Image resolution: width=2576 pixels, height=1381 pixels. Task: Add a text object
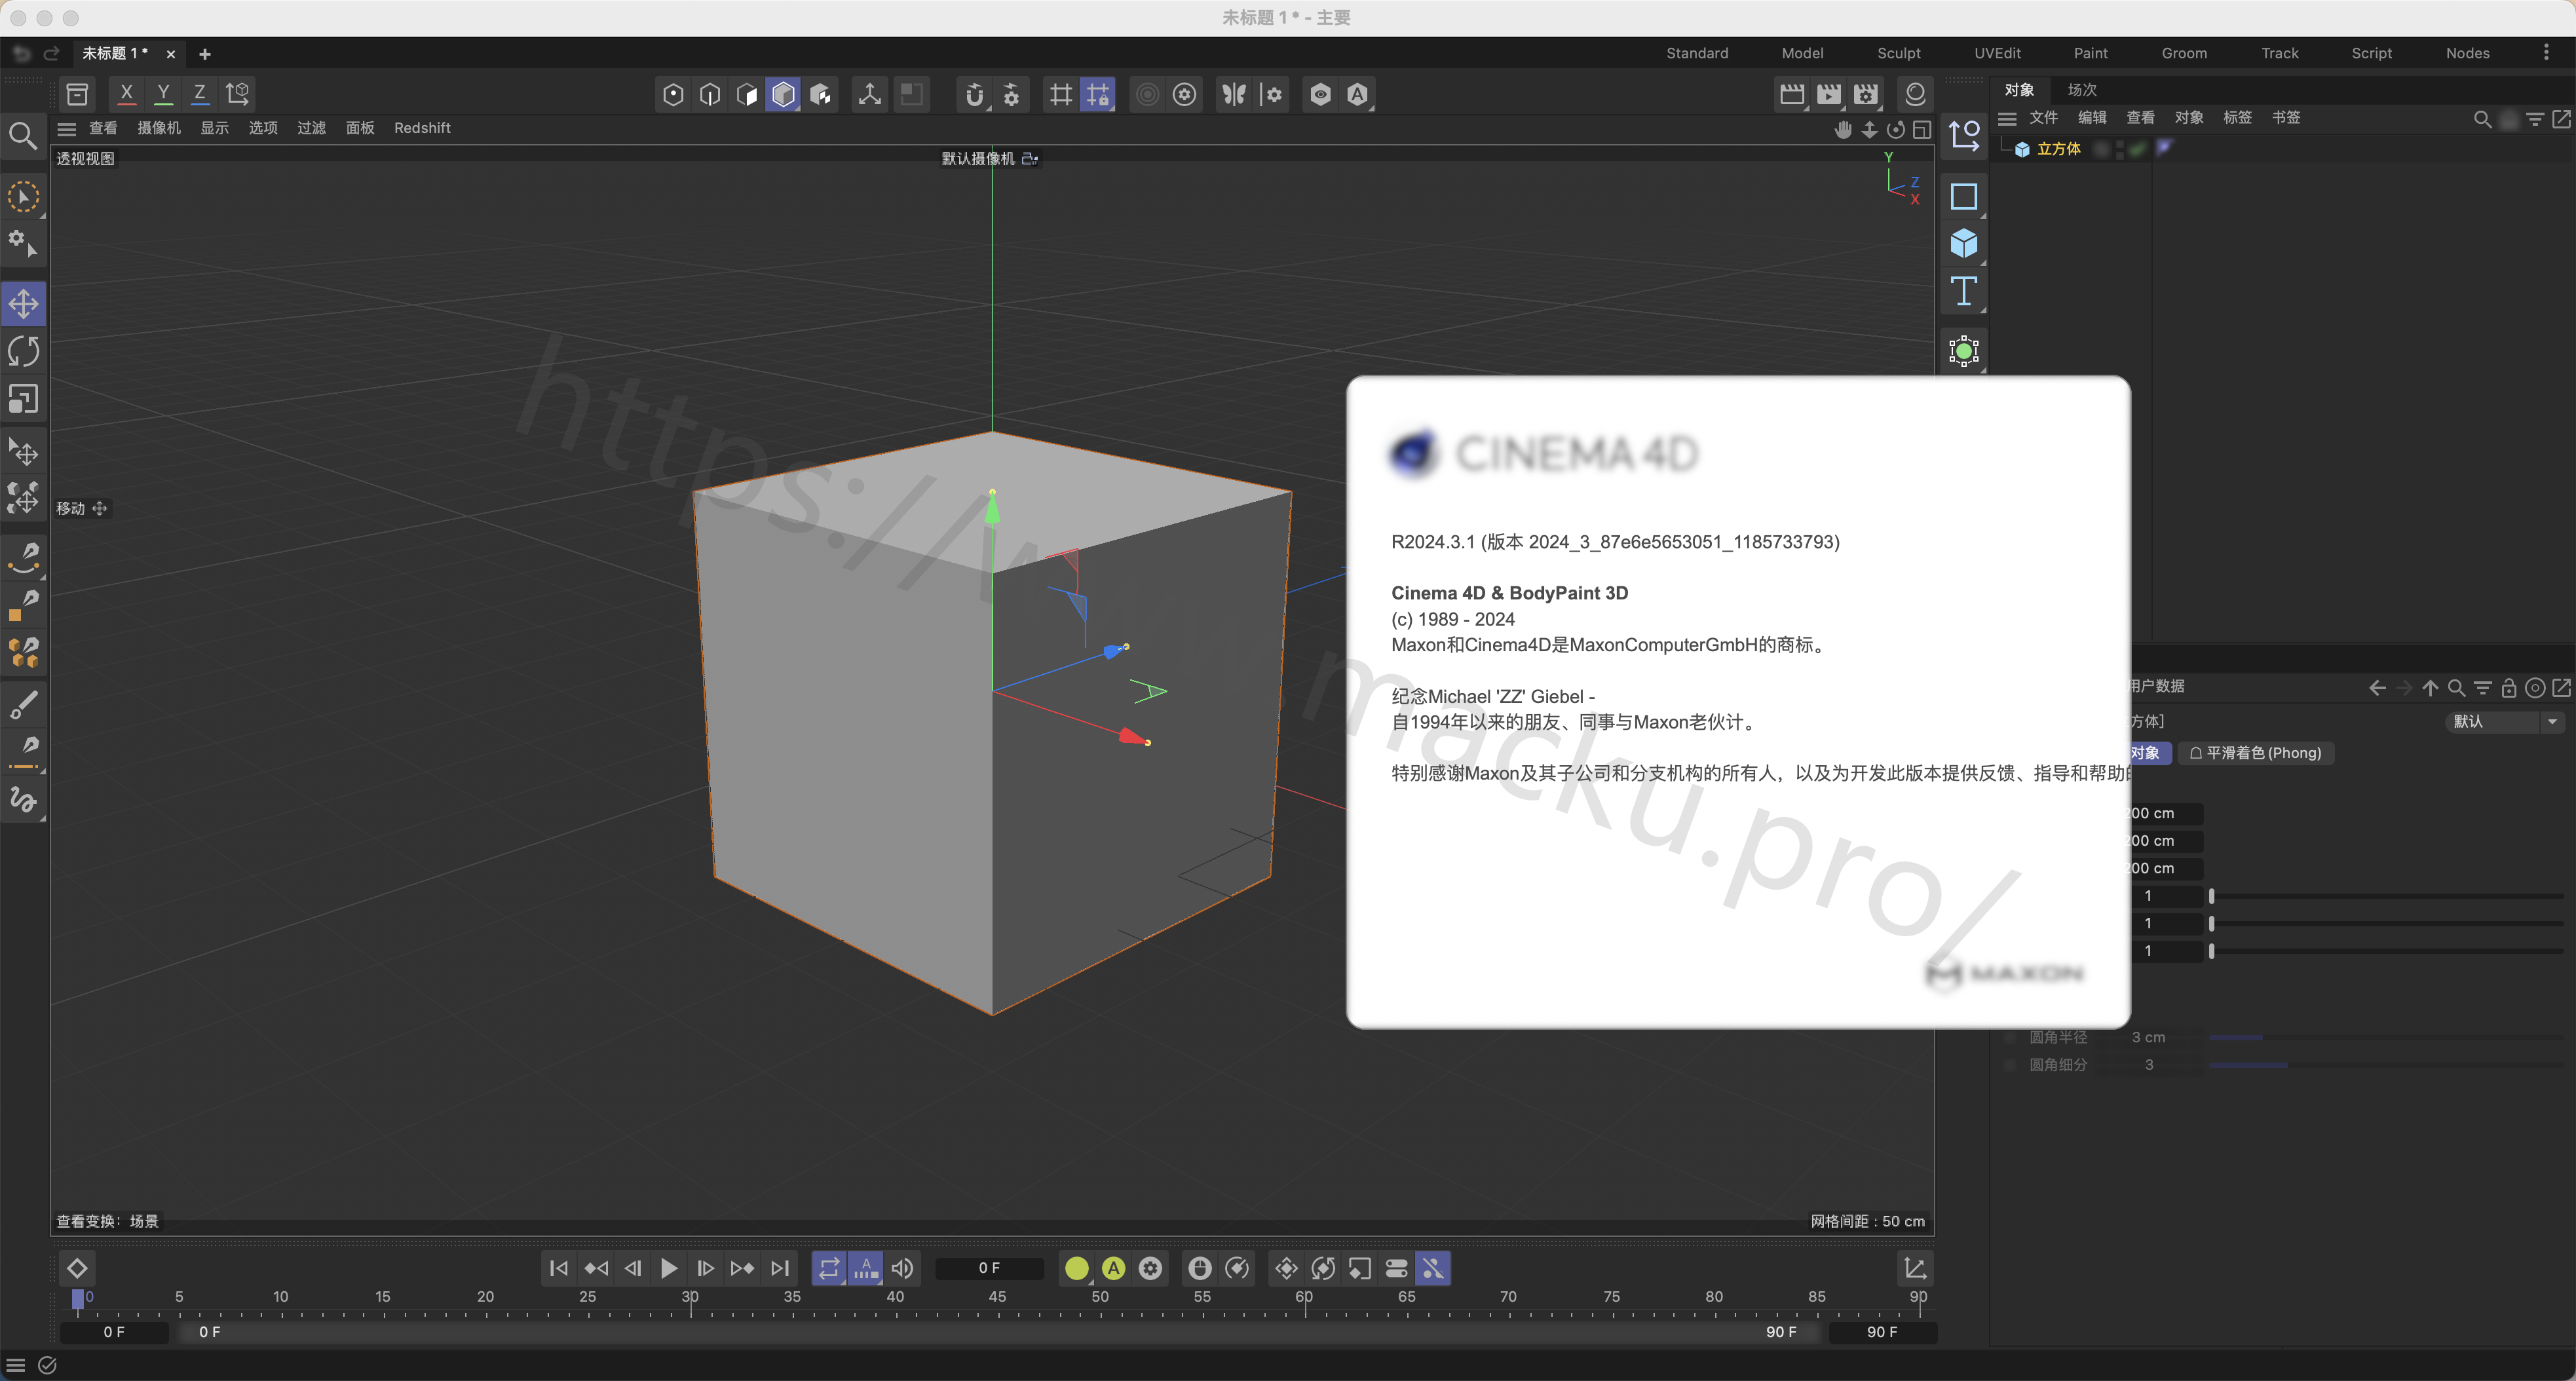(1964, 291)
